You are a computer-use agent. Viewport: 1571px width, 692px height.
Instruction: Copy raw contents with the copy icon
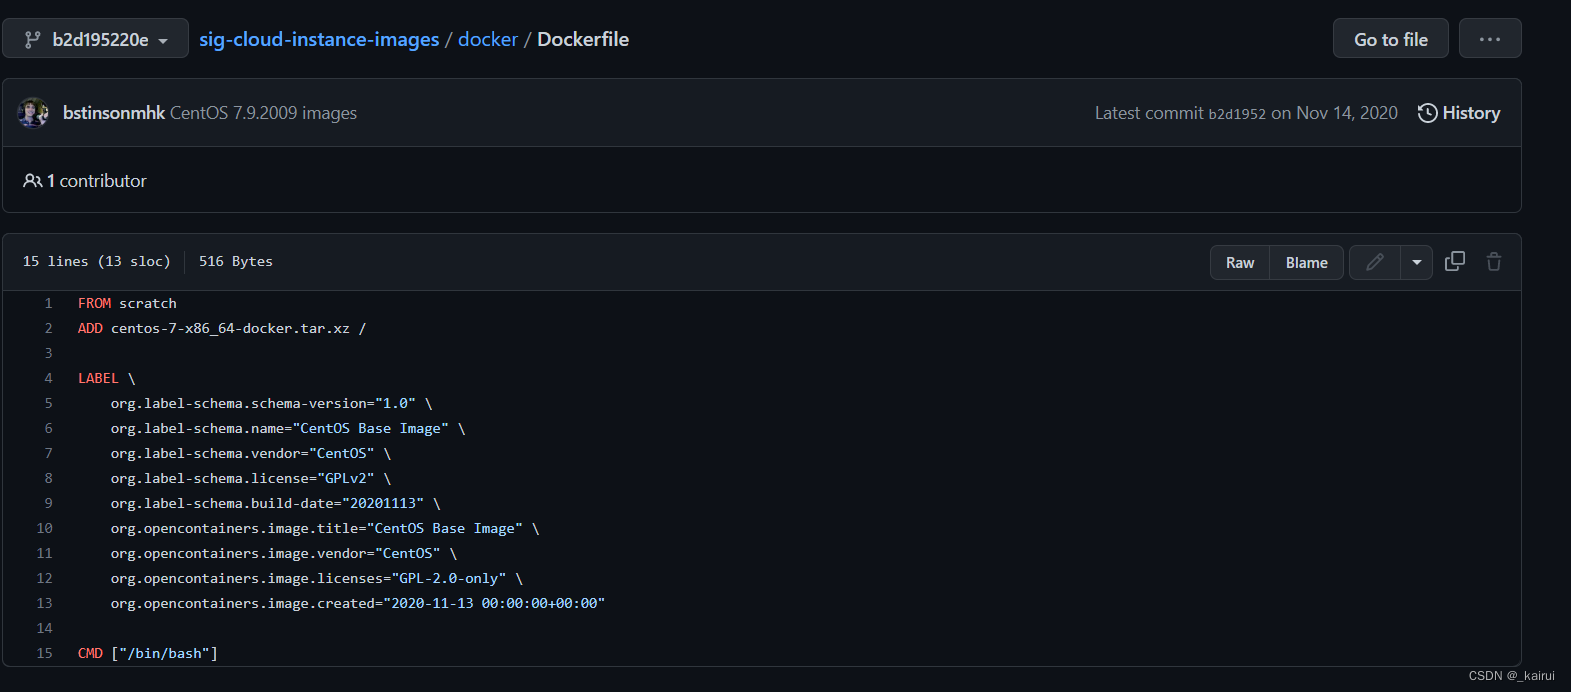(1455, 261)
